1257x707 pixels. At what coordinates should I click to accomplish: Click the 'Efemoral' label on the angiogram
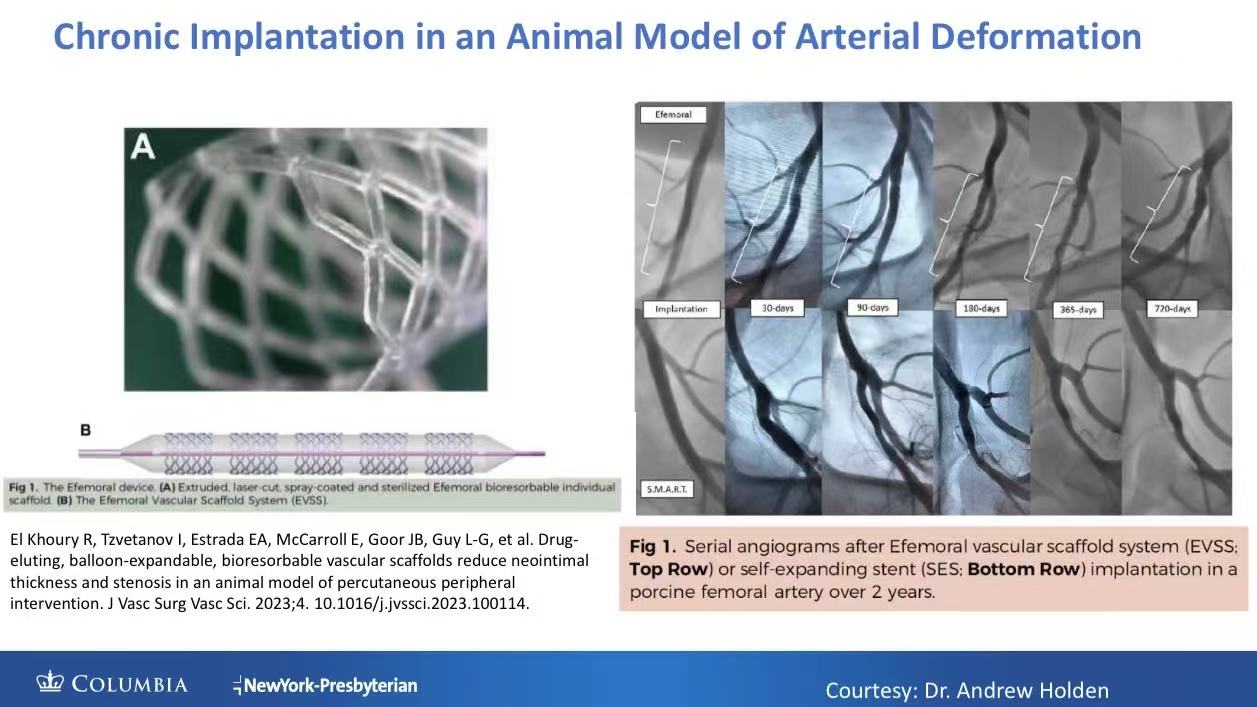[673, 115]
